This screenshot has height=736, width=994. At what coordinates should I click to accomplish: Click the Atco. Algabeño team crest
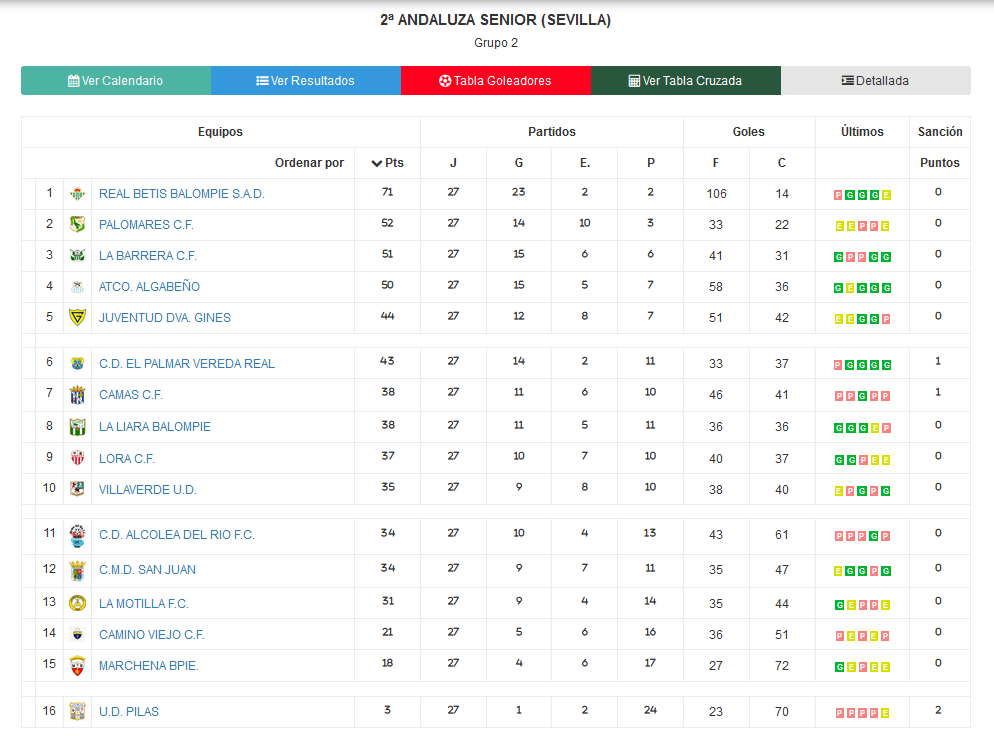pyautogui.click(x=77, y=287)
